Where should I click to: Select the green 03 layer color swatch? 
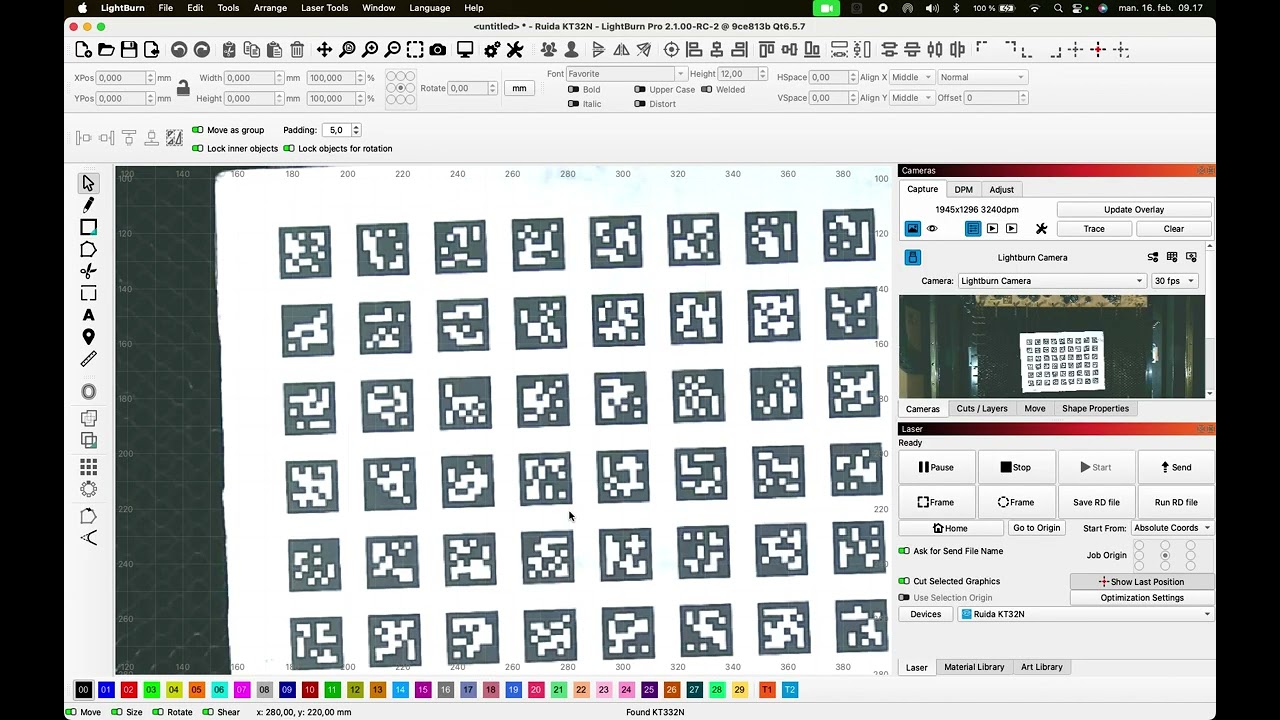click(151, 690)
